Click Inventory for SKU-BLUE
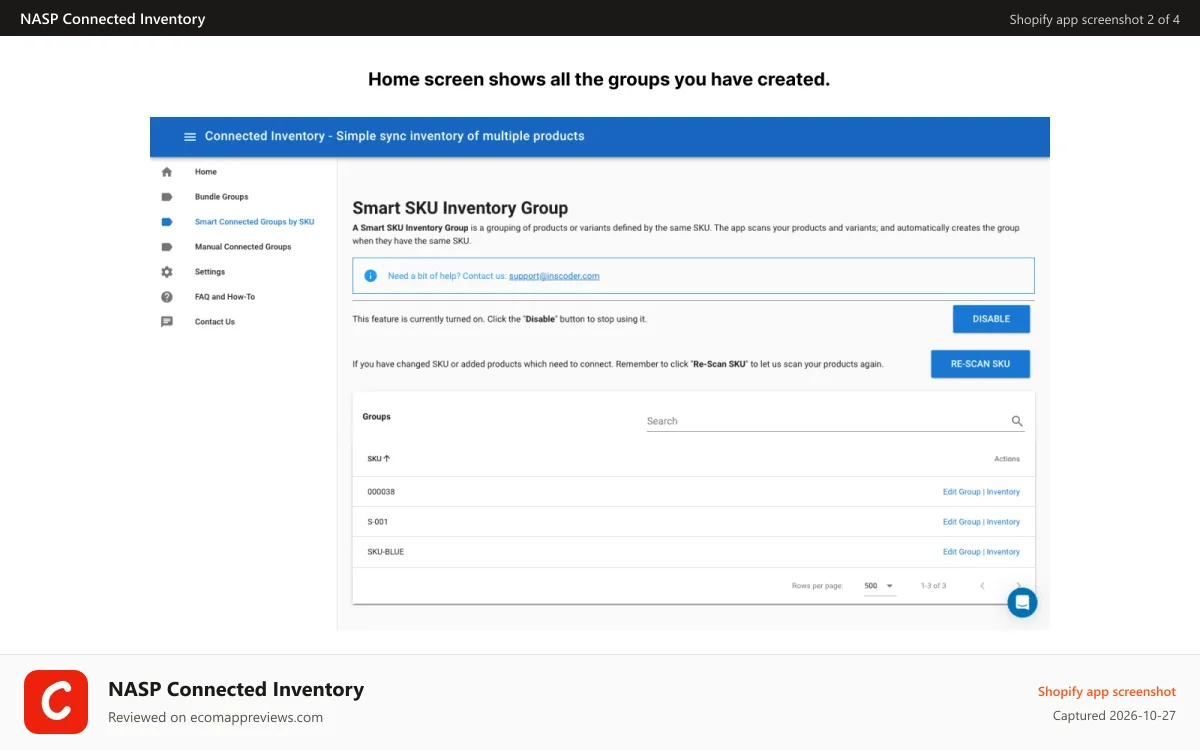 [1003, 552]
